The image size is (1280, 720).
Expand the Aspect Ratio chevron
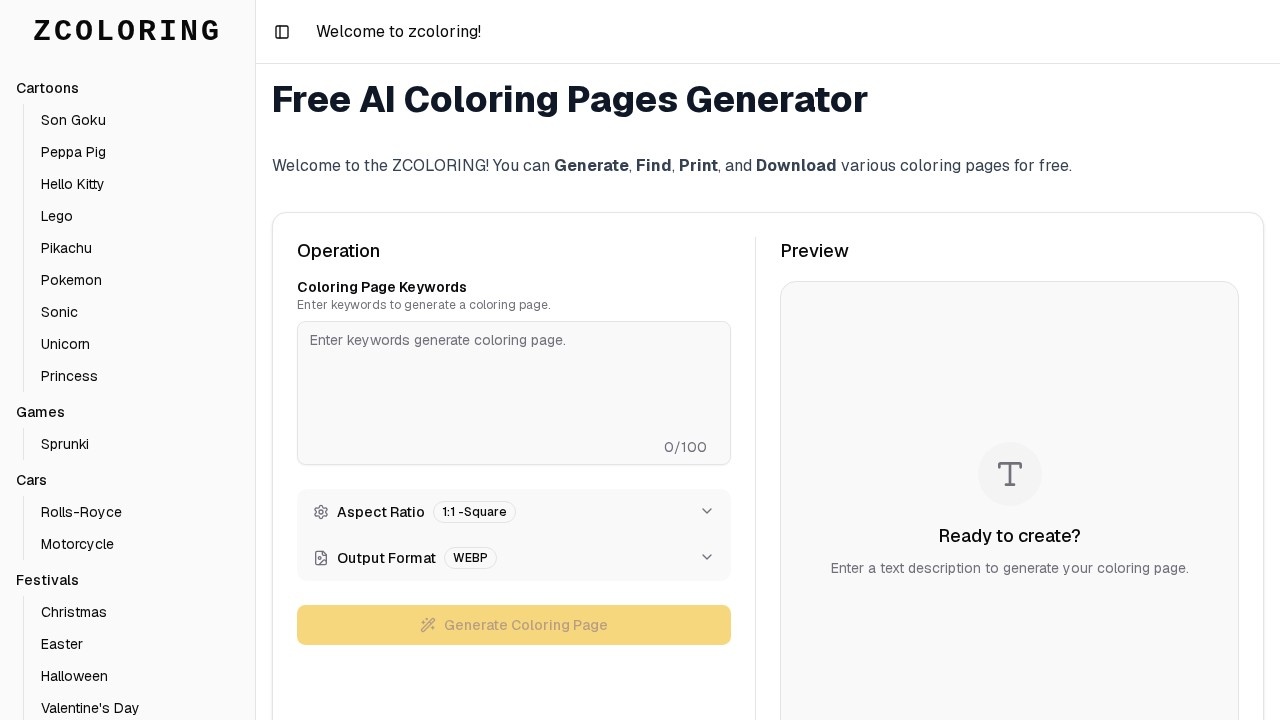tap(707, 511)
